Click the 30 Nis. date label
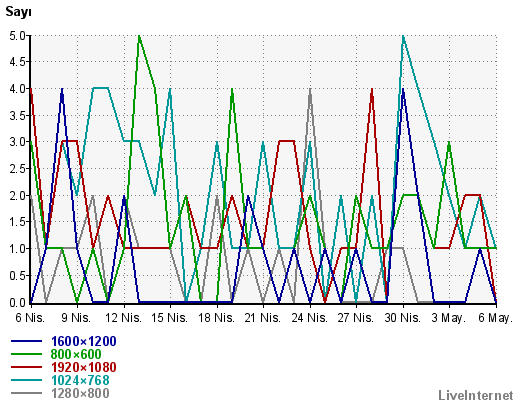 (x=403, y=318)
